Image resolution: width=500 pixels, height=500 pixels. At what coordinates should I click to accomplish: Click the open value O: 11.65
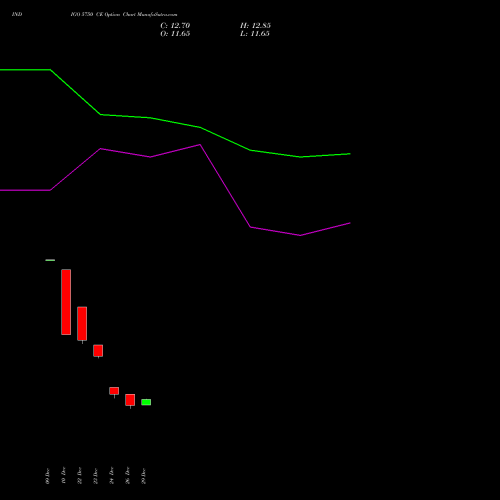pos(175,34)
